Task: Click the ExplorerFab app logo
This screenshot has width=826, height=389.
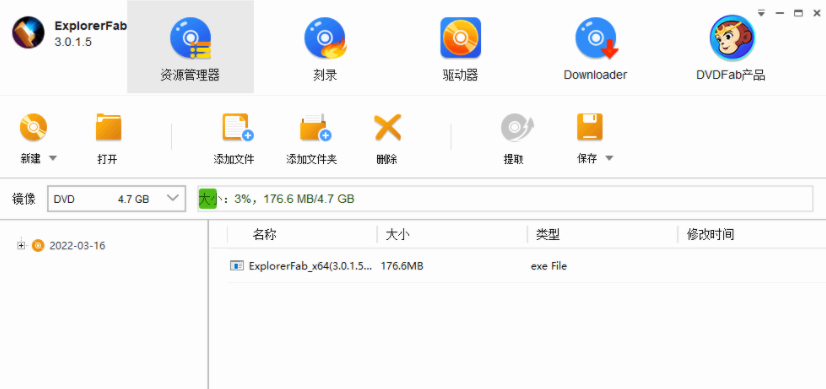Action: point(28,33)
